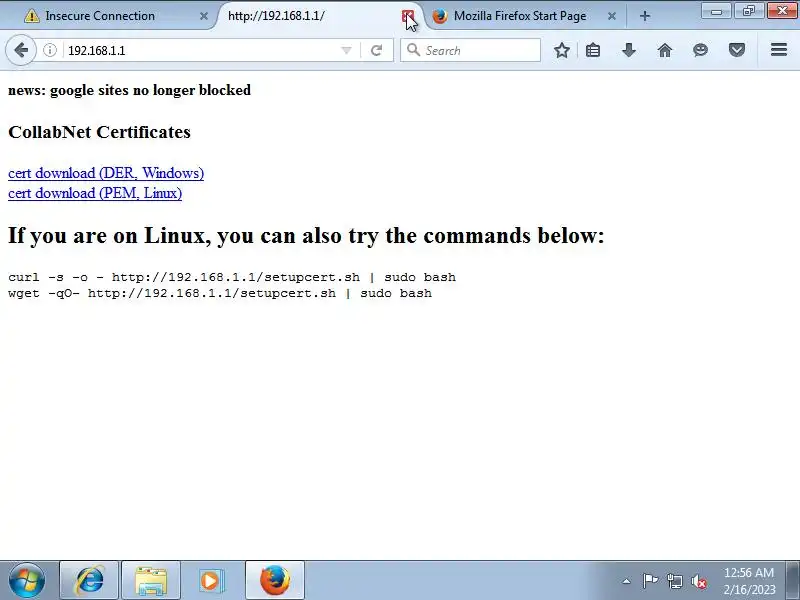Show bookmarks list icon

[593, 50]
